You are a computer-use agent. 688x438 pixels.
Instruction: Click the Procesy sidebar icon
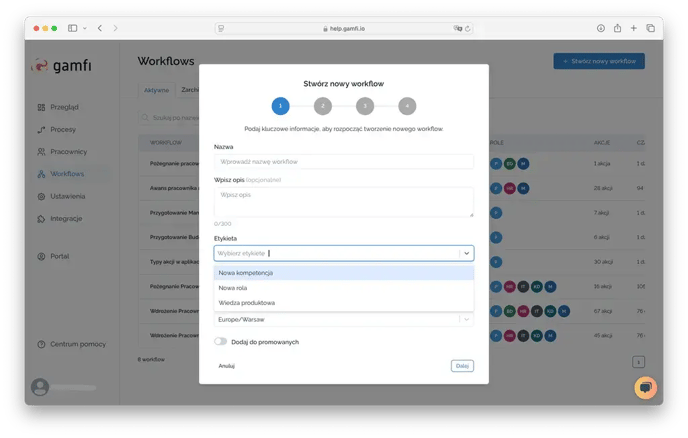point(41,129)
